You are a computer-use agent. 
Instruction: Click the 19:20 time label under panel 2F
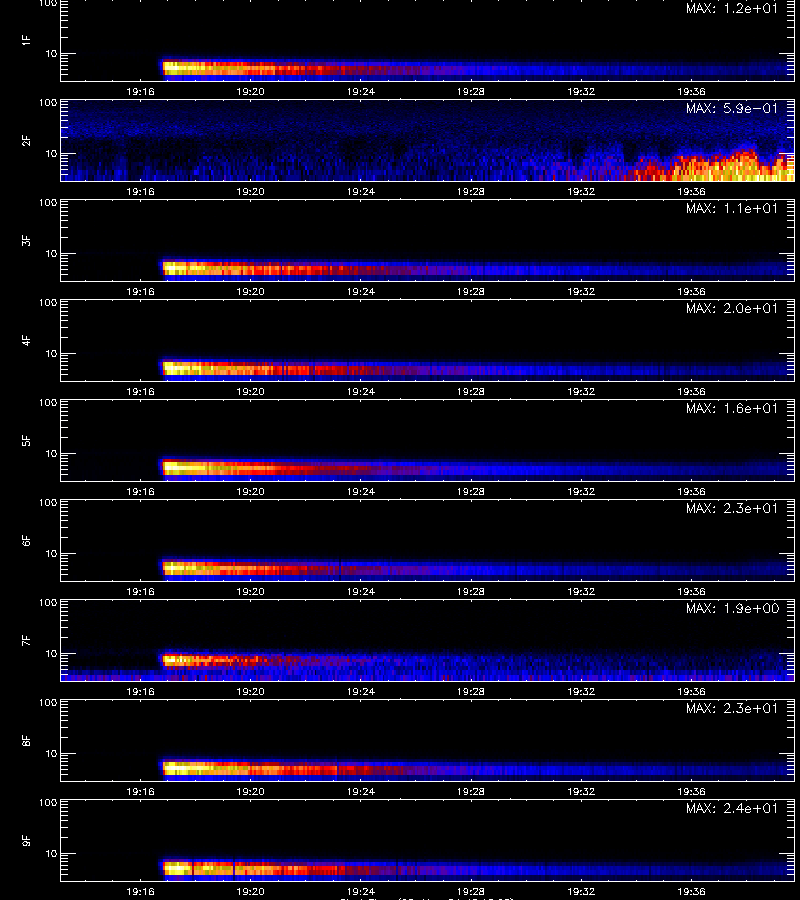point(250,192)
